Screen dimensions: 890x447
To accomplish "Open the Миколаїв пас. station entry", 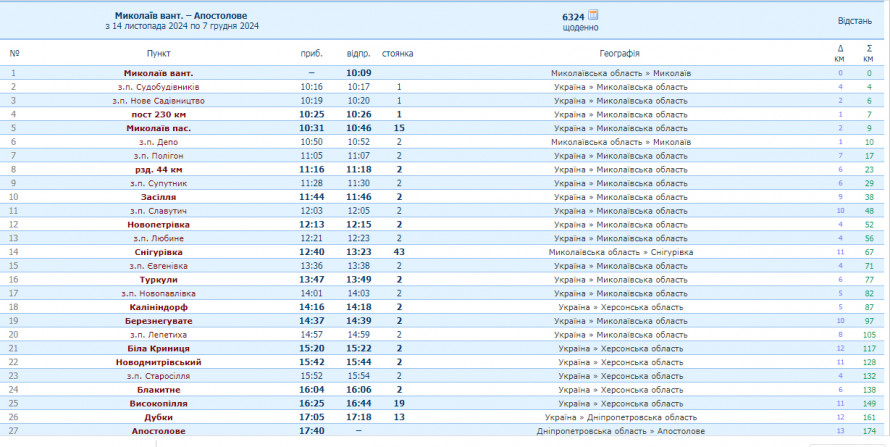I will click(x=158, y=128).
